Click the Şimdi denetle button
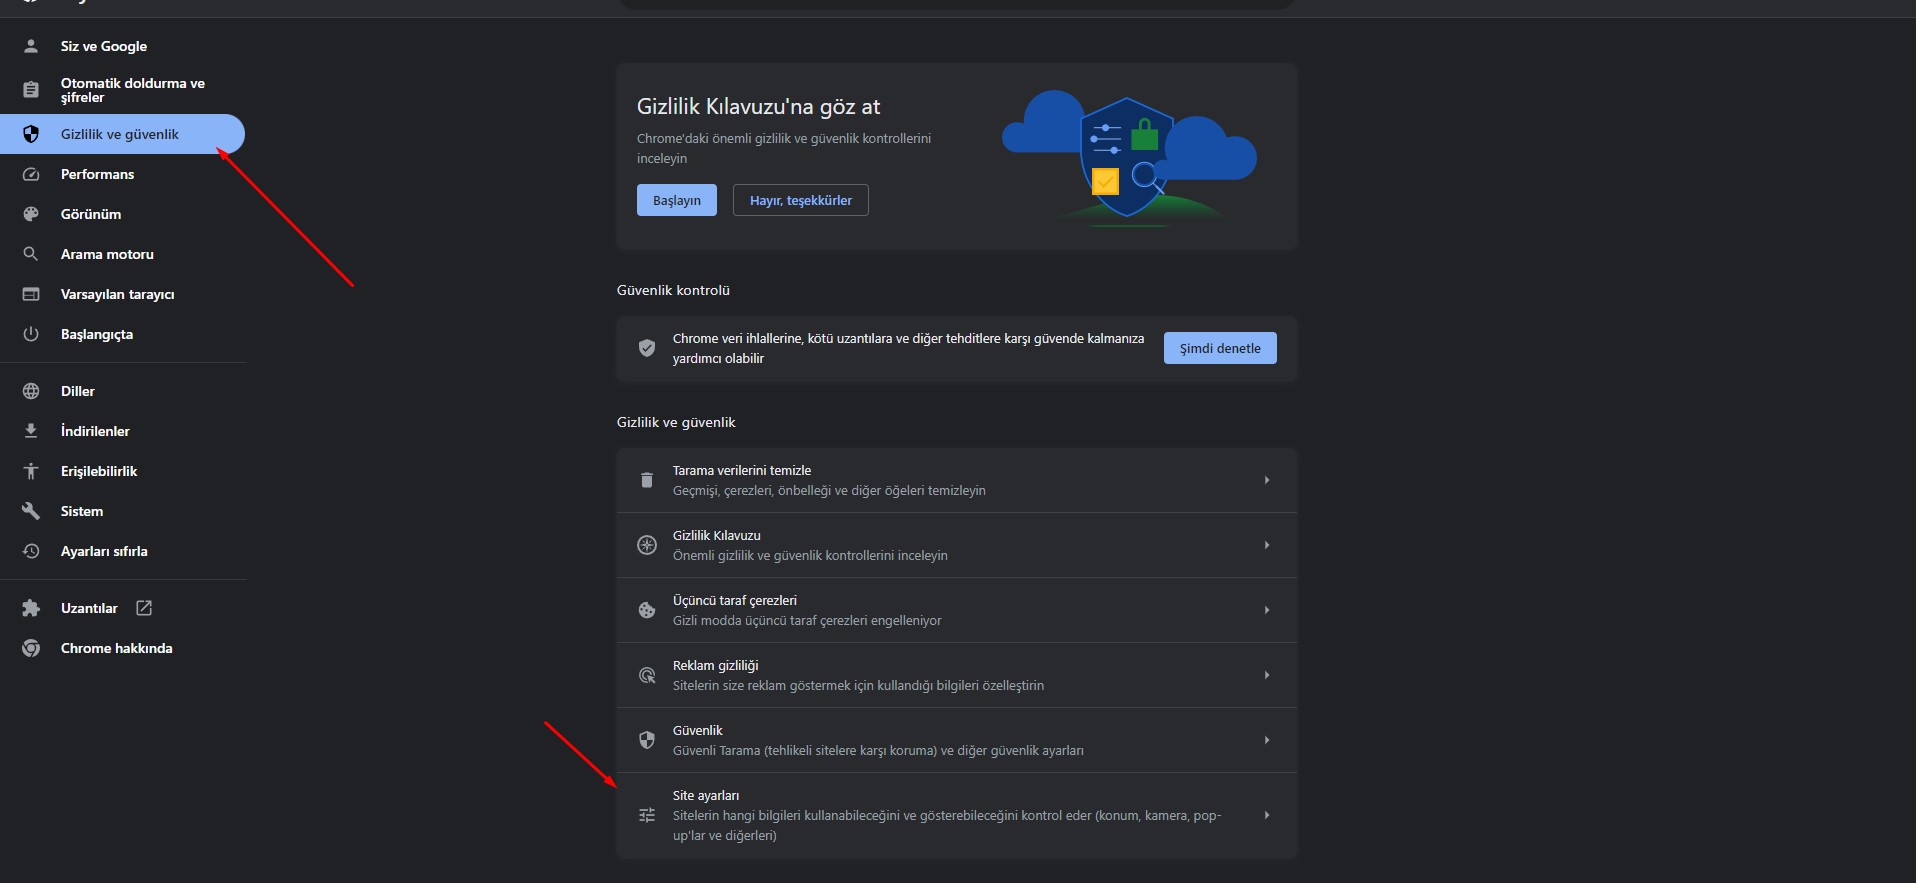Screen dimensions: 1916x883 (1219, 348)
